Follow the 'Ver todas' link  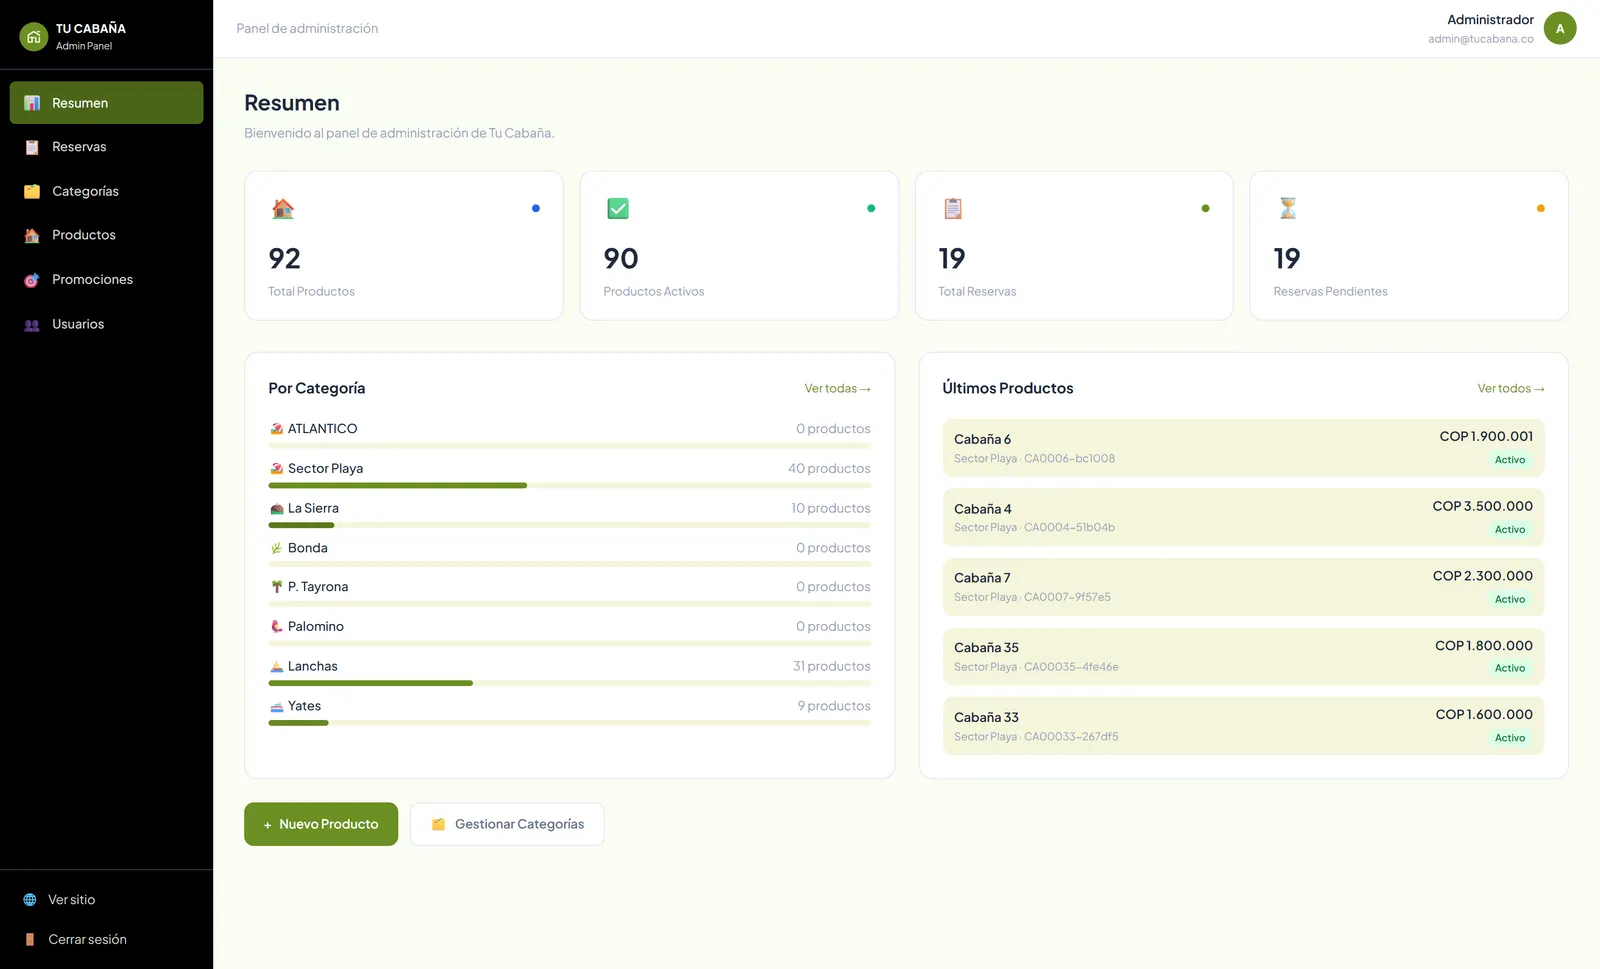(x=838, y=389)
